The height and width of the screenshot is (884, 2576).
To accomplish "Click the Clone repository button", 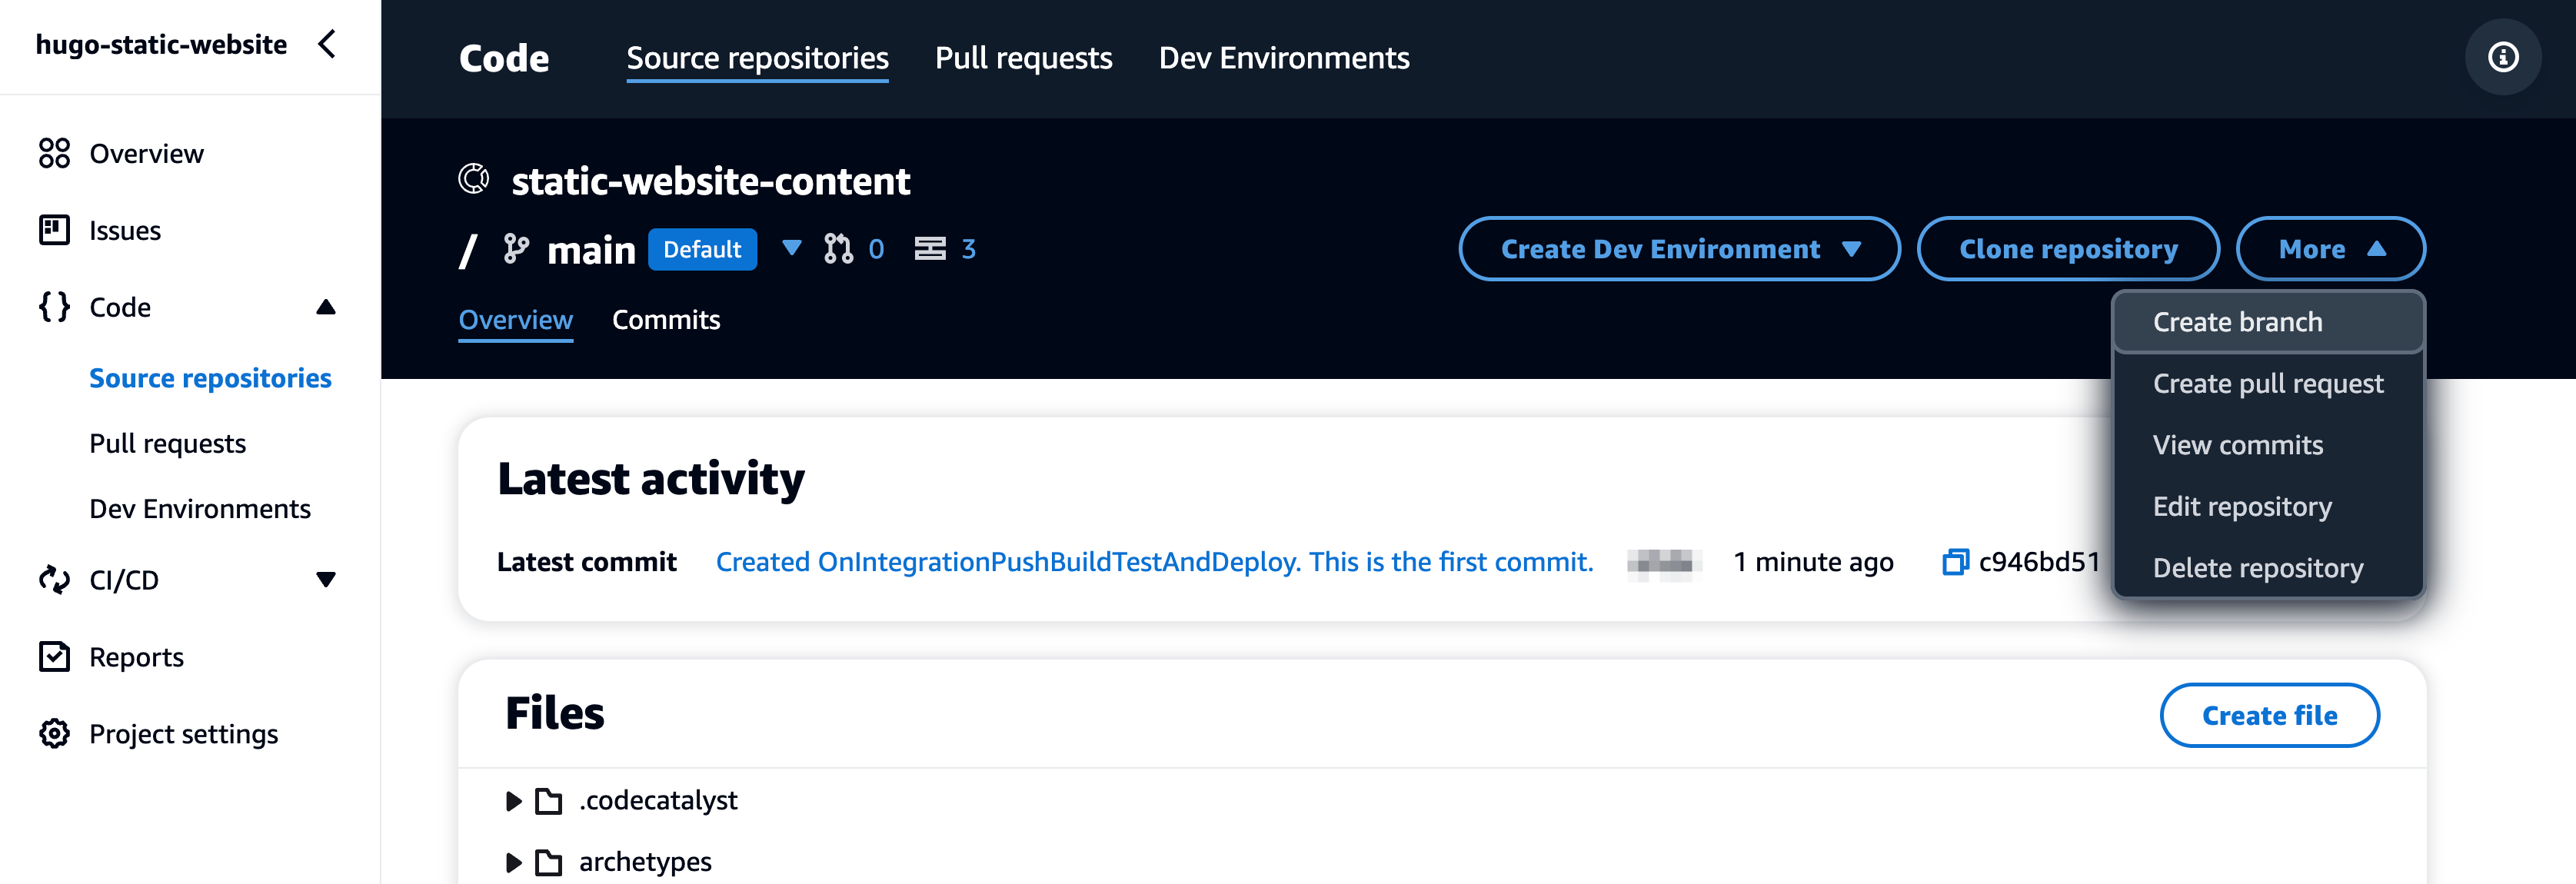I will coord(2068,249).
